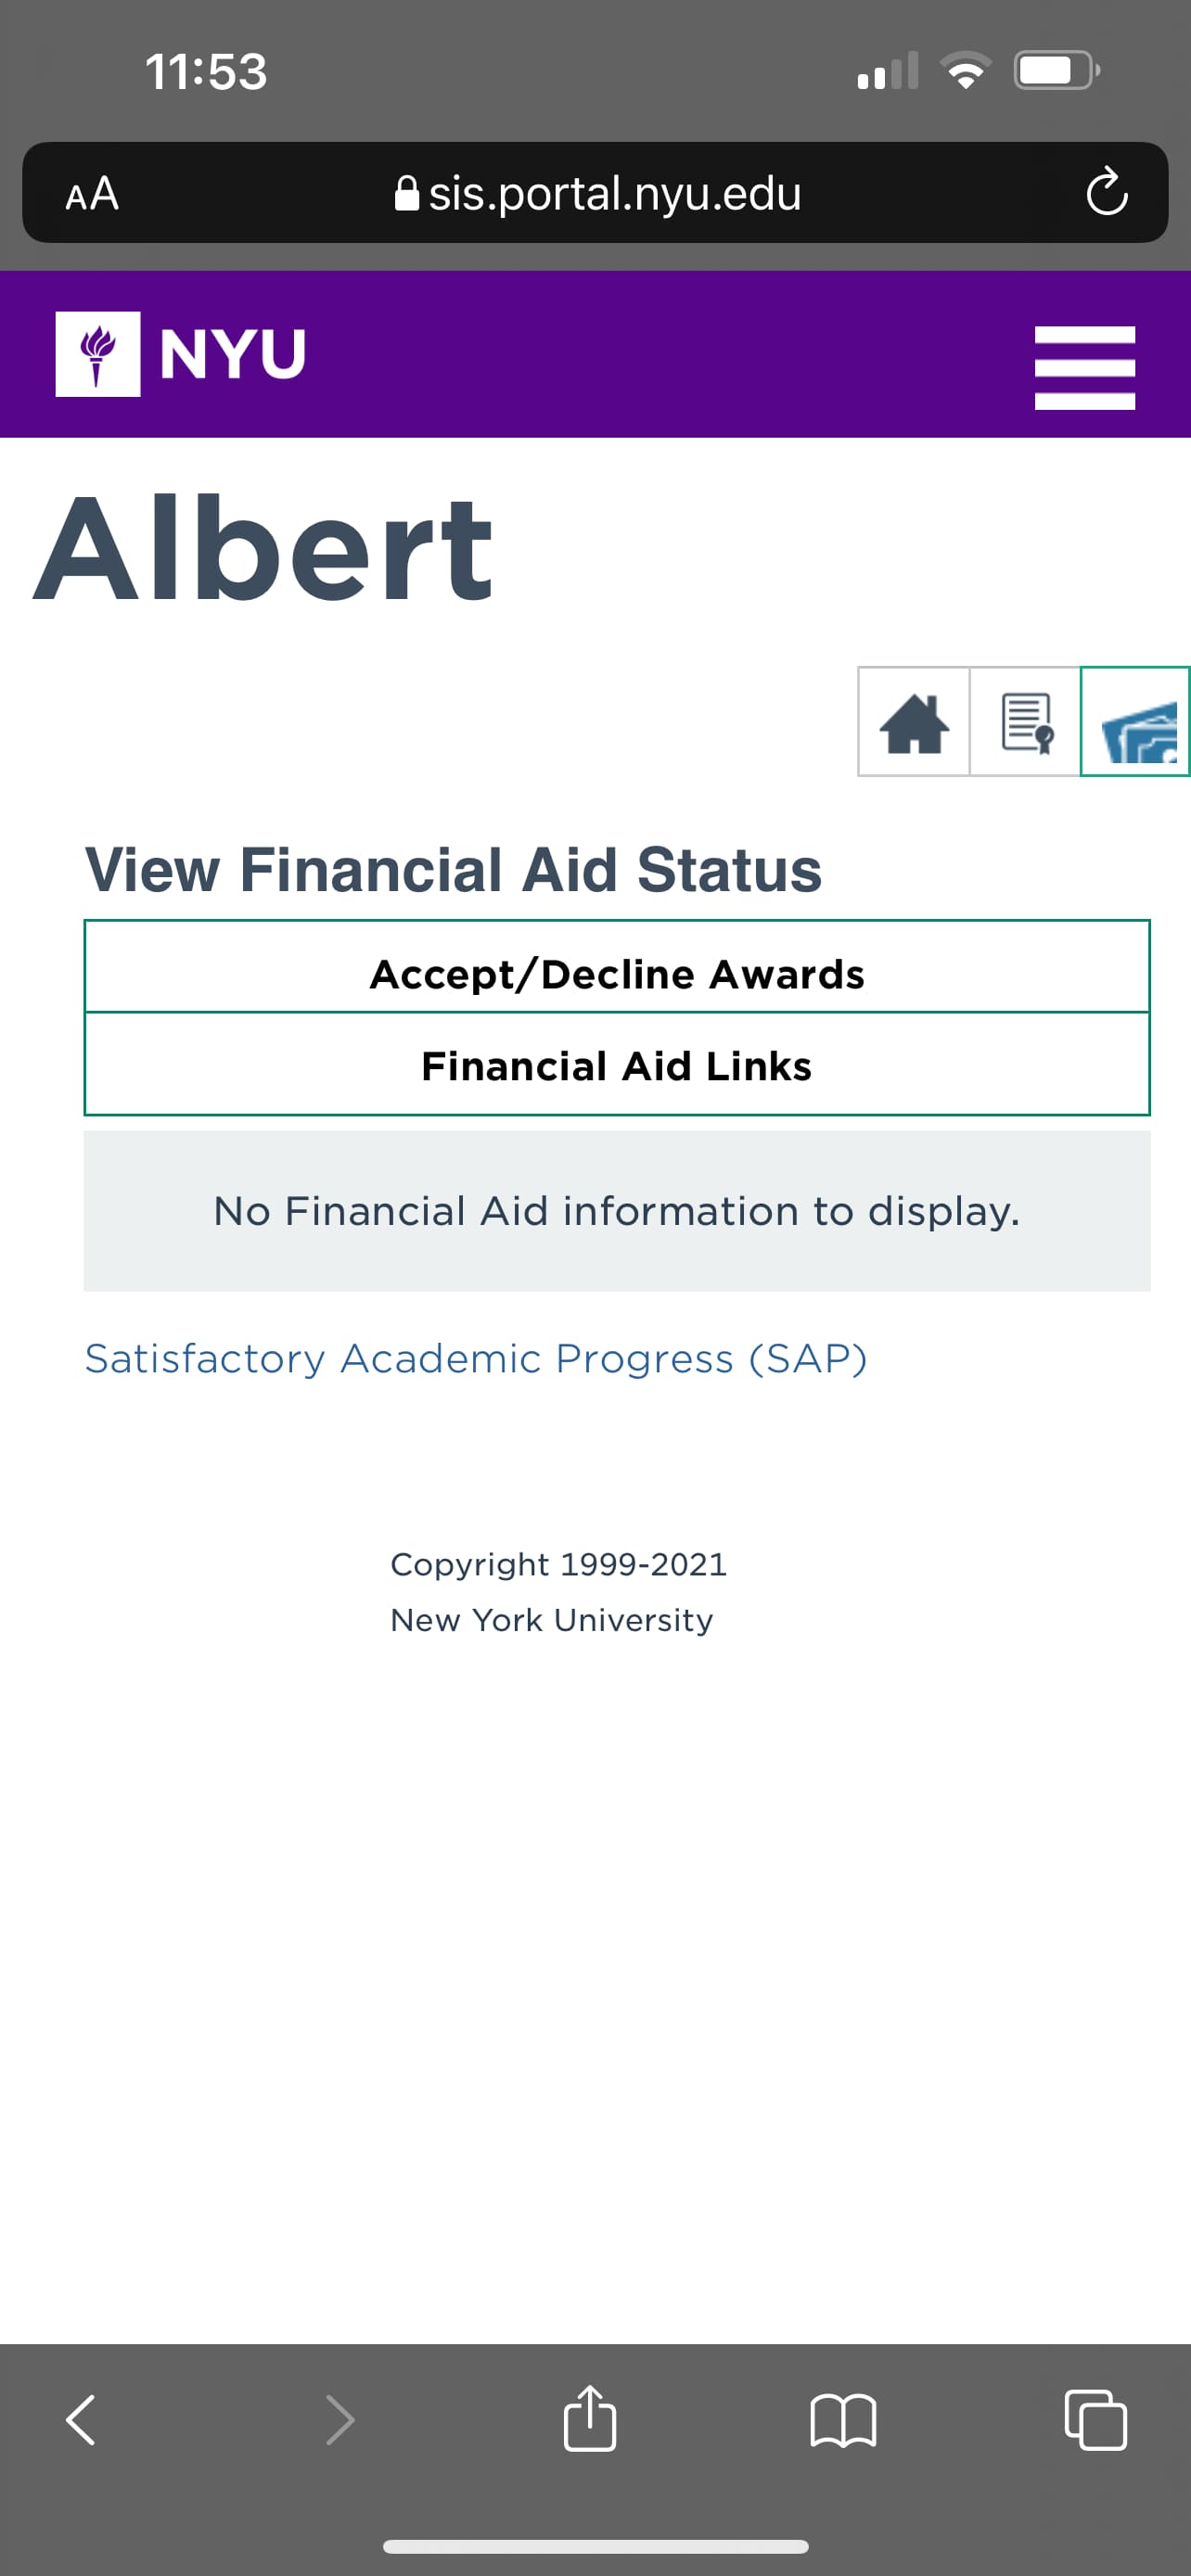This screenshot has height=2576, width=1191.
Task: Click the NYU torch logo
Action: coord(98,354)
